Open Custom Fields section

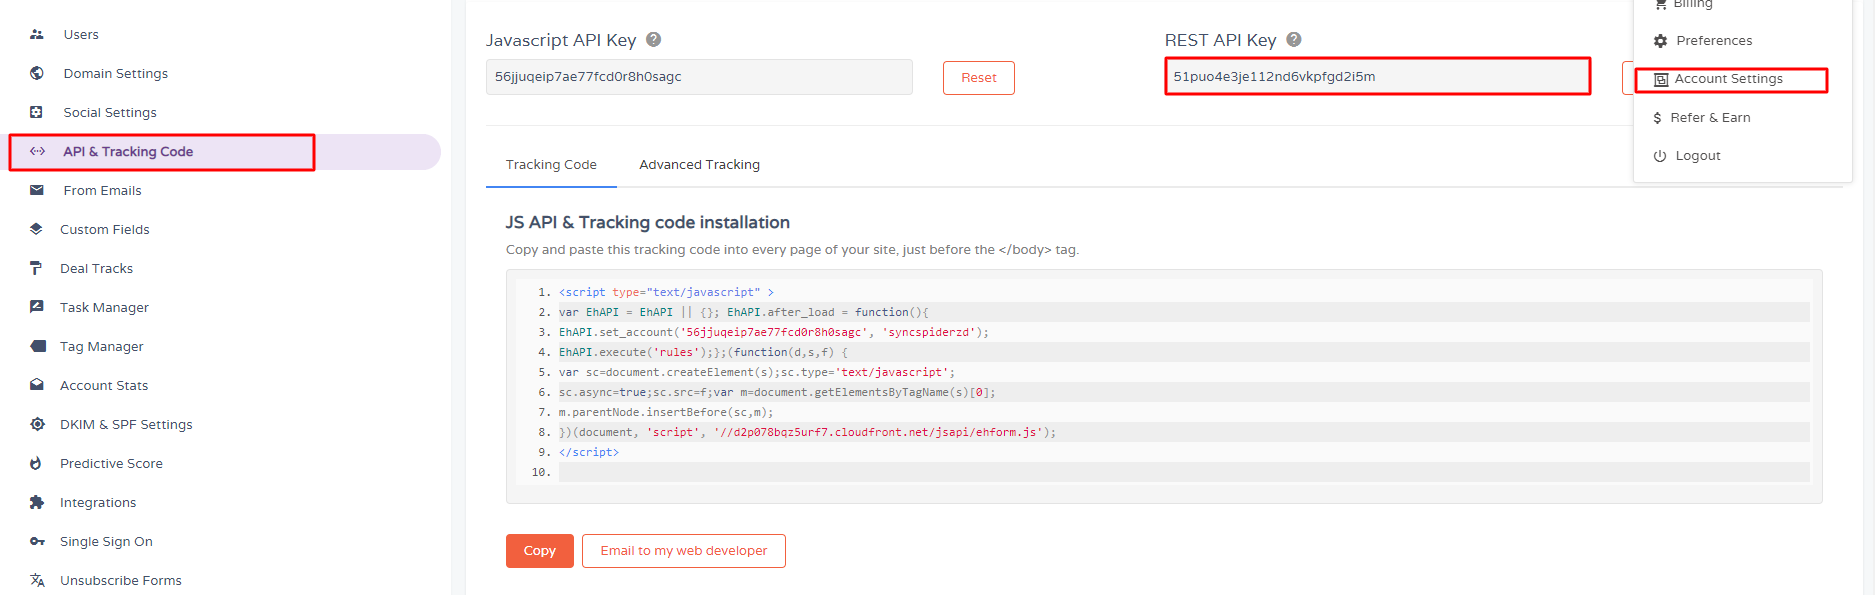pos(104,229)
